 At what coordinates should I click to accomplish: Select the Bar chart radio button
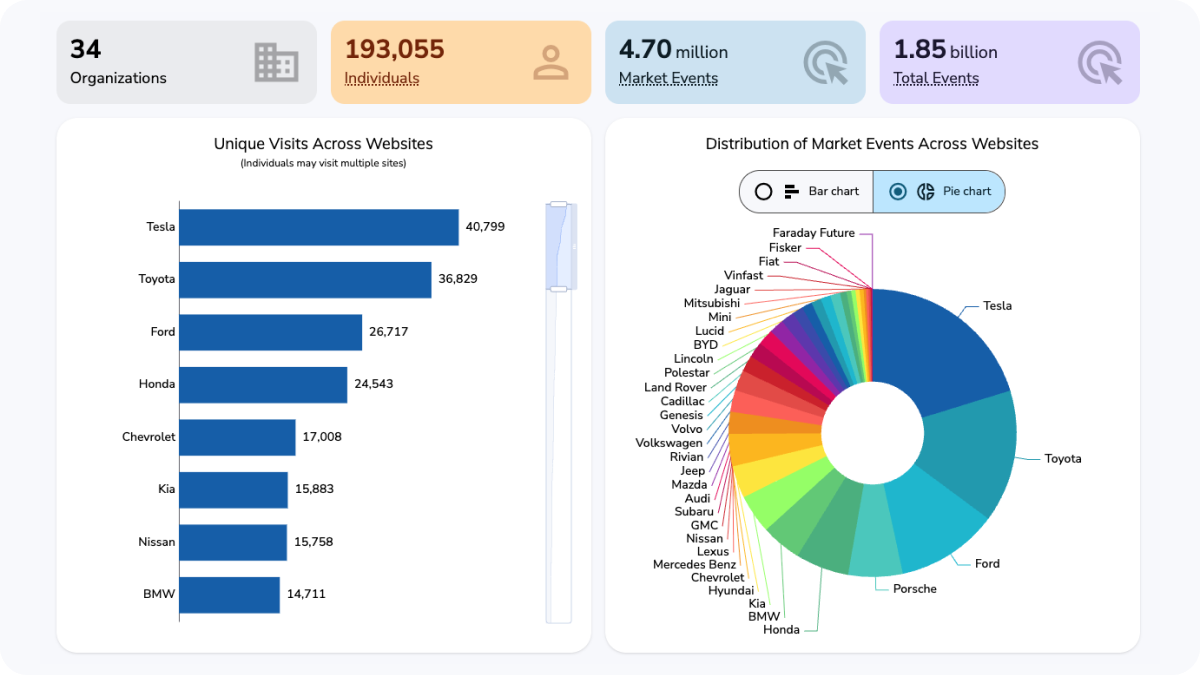click(764, 191)
